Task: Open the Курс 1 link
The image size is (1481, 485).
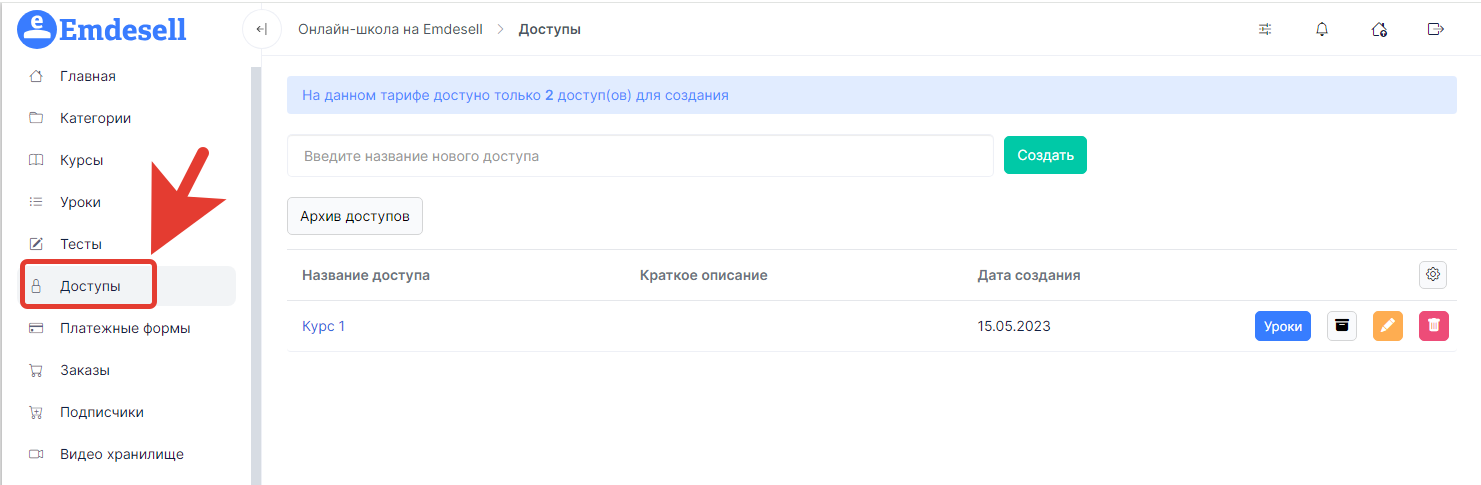Action: click(323, 326)
